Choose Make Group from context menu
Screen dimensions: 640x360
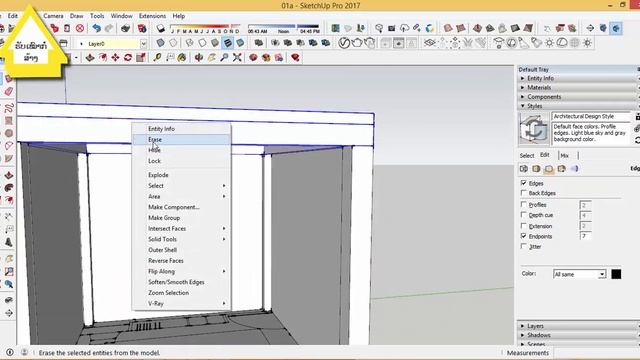coord(182,218)
